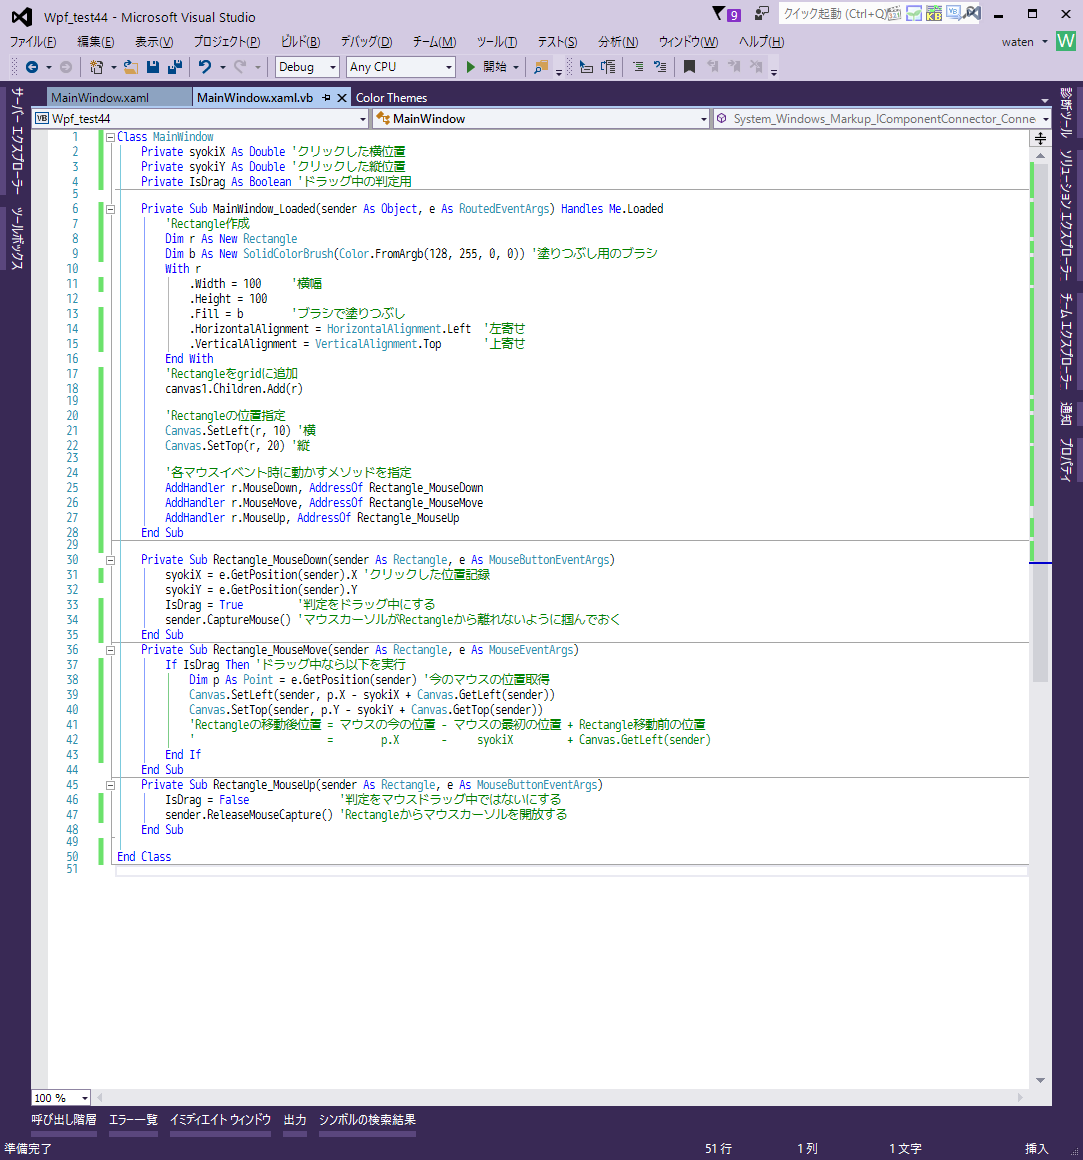Click the previous bookmark icon
This screenshot has width=1083, height=1160.
pos(712,67)
